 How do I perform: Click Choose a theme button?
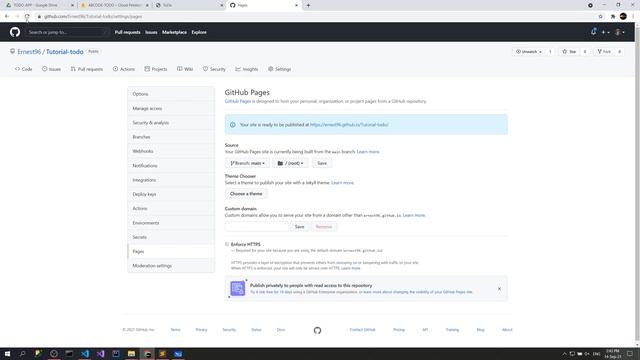point(246,194)
